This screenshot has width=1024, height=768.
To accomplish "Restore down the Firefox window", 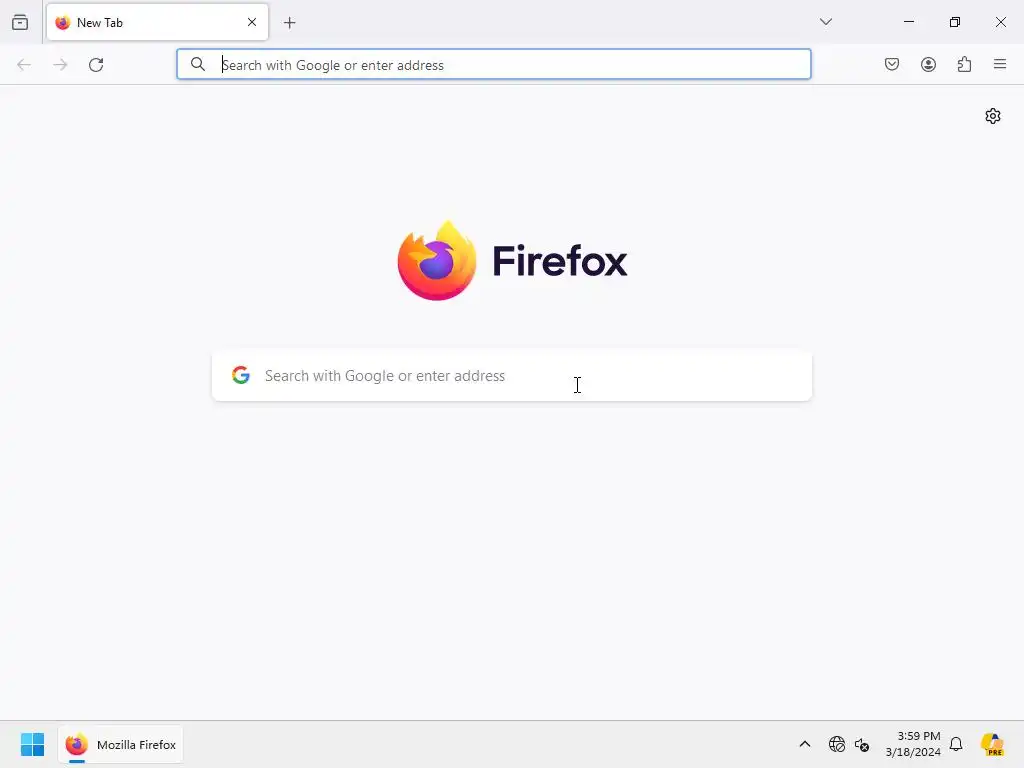I will tap(955, 22).
